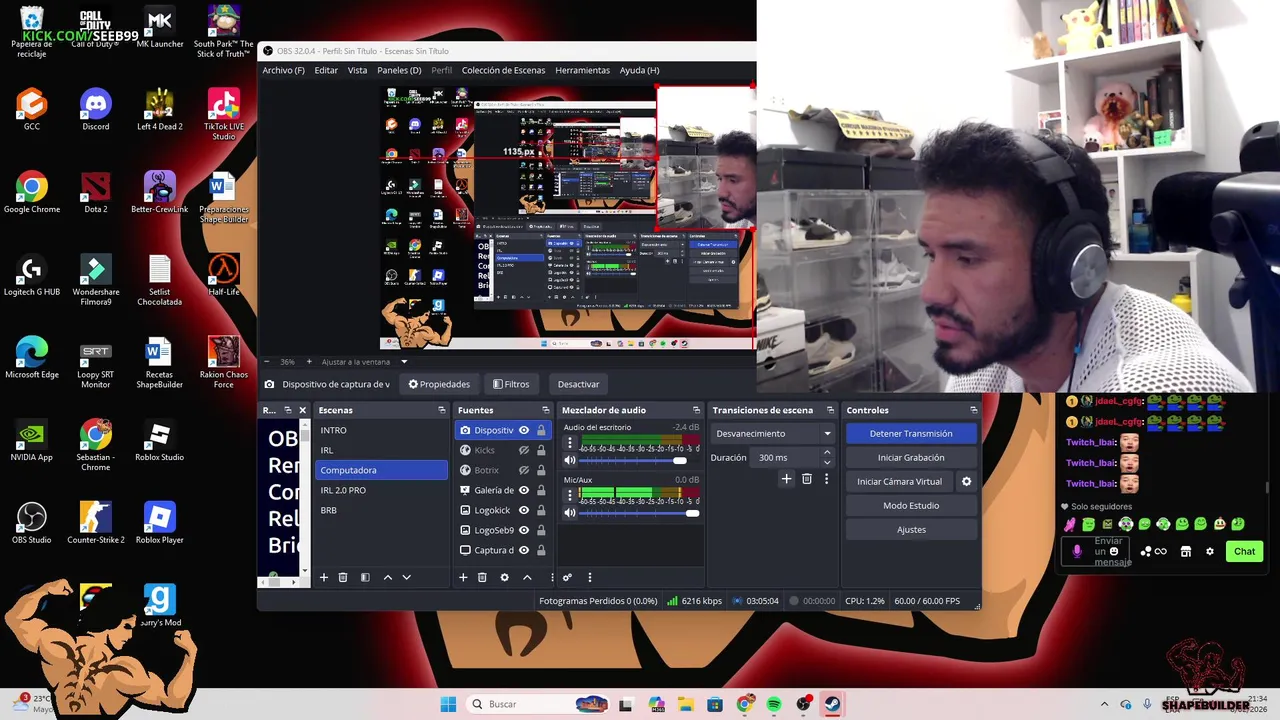
Task: Hide the Logokick source
Action: (x=523, y=510)
